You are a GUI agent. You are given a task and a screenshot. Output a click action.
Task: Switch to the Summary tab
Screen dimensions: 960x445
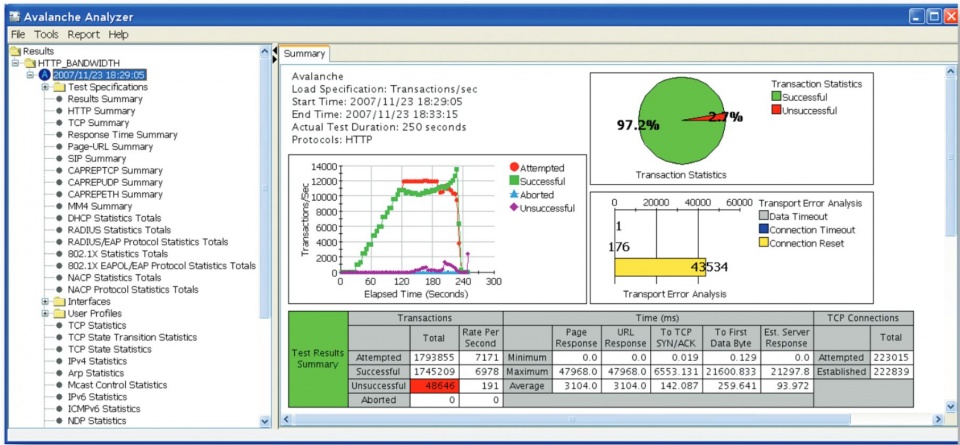pos(304,54)
